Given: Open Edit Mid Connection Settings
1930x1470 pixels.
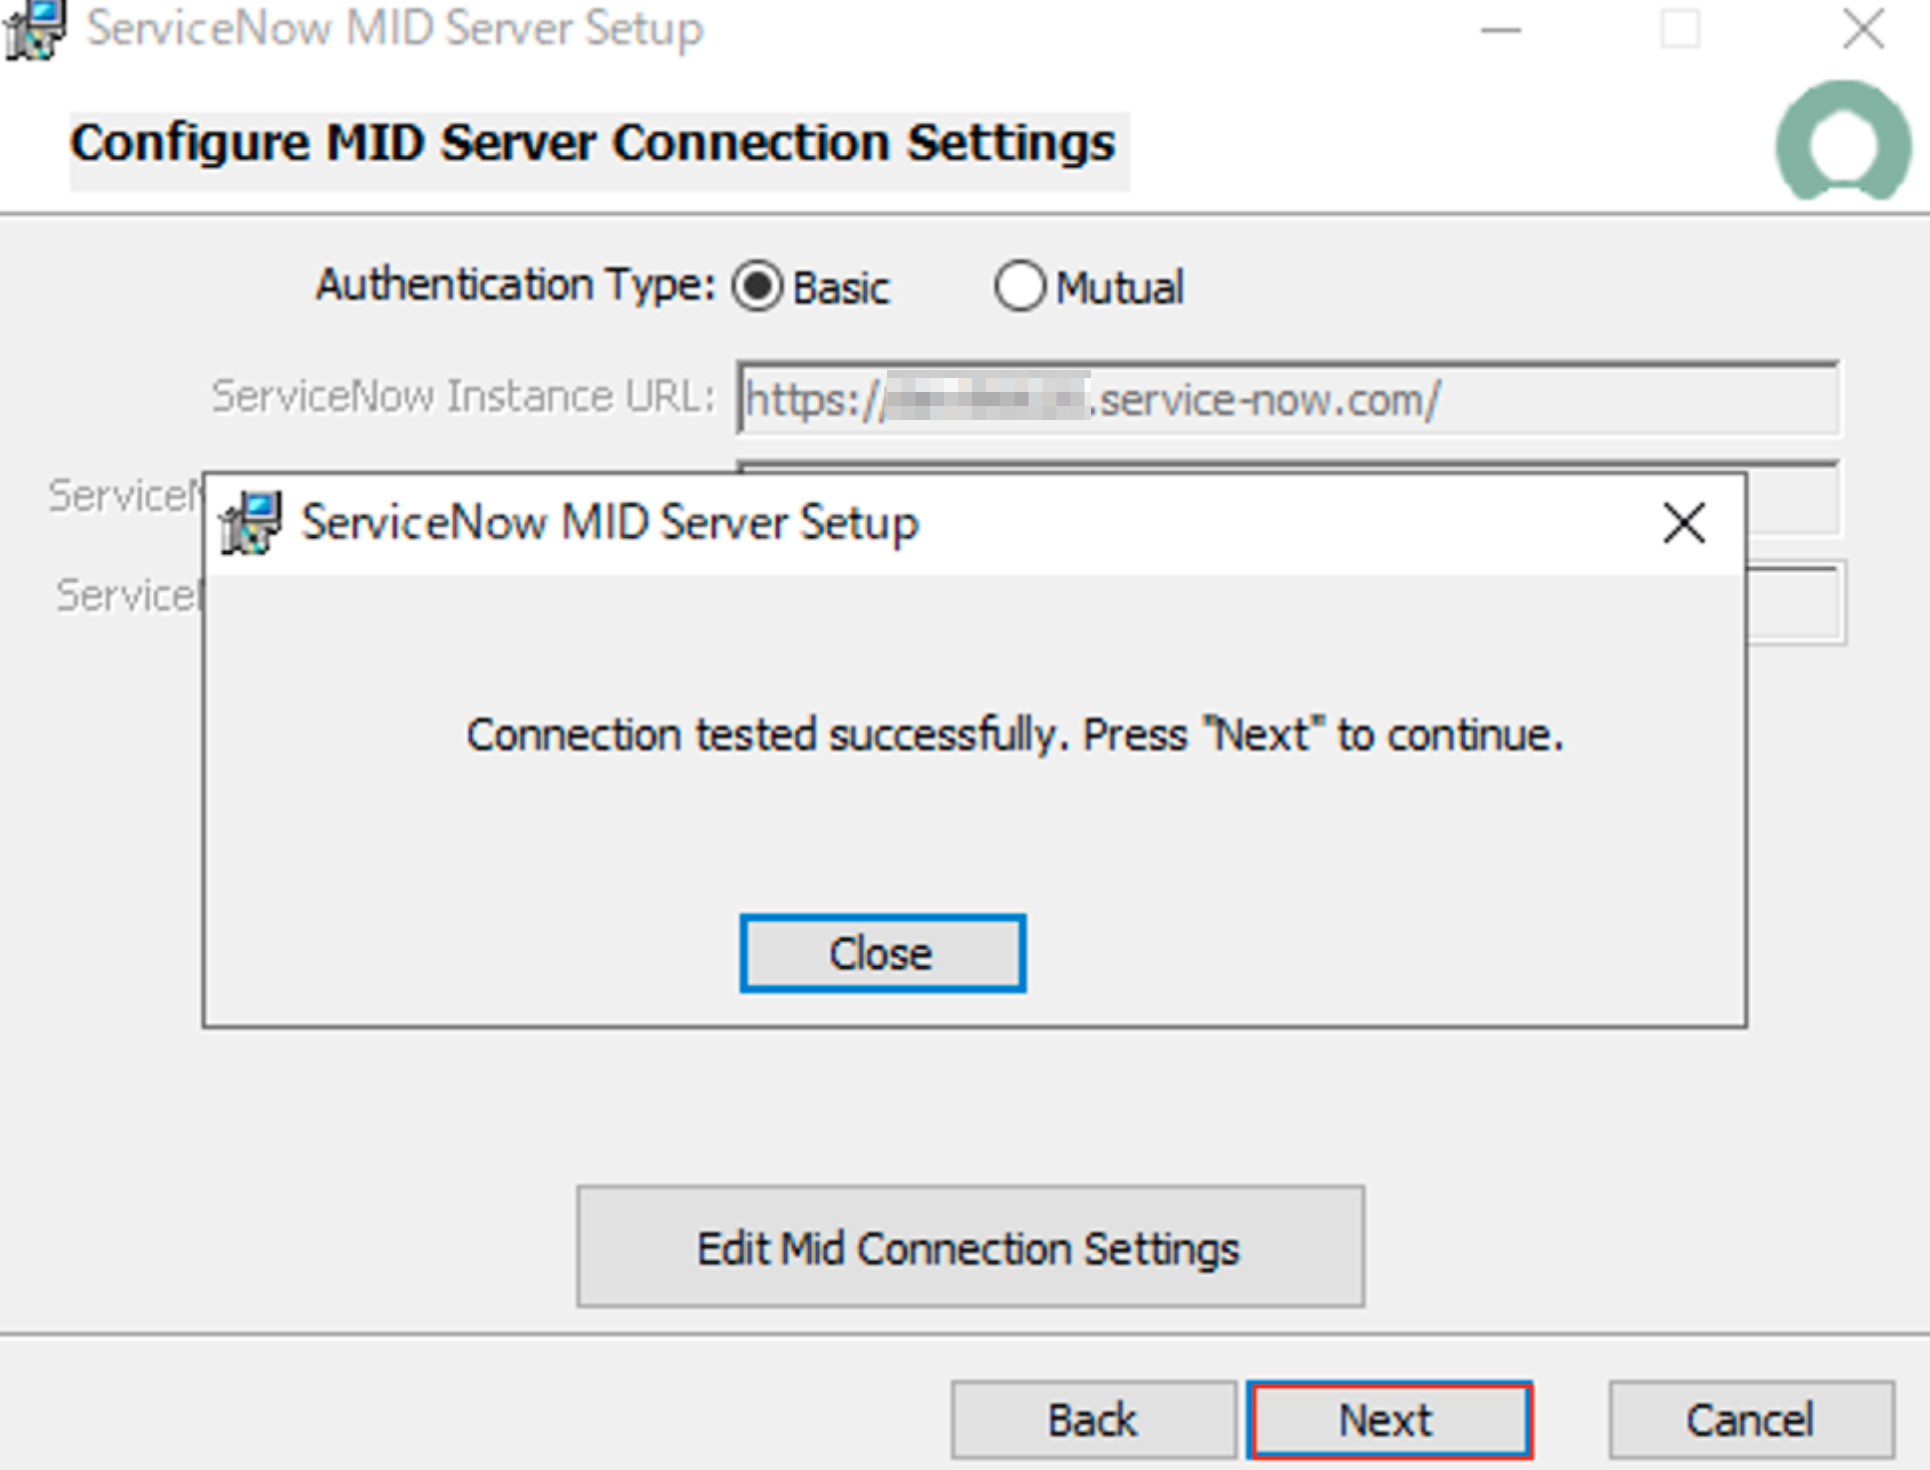Looking at the screenshot, I should click(x=968, y=1247).
